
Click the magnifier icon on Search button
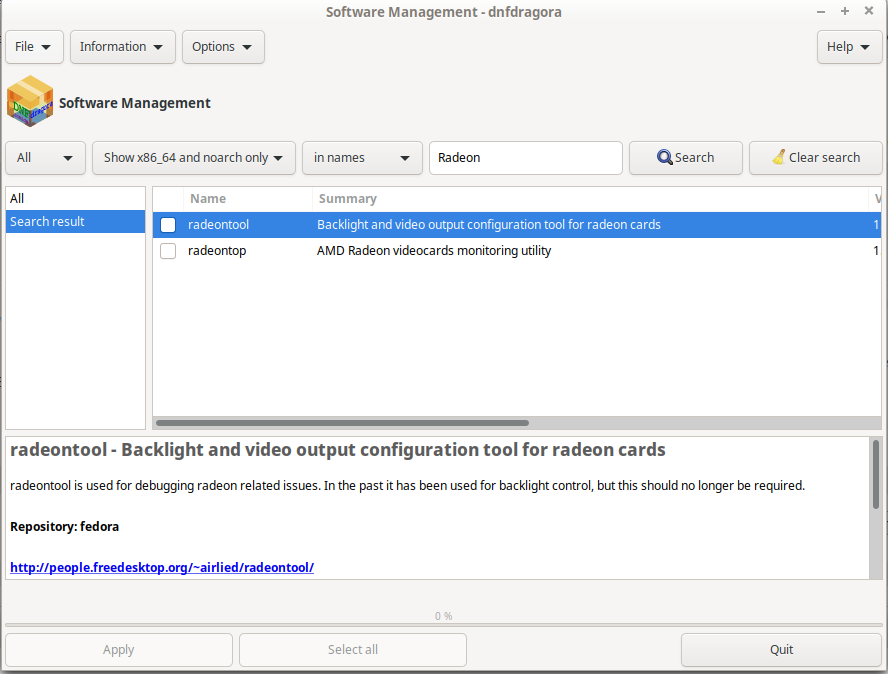pos(664,157)
